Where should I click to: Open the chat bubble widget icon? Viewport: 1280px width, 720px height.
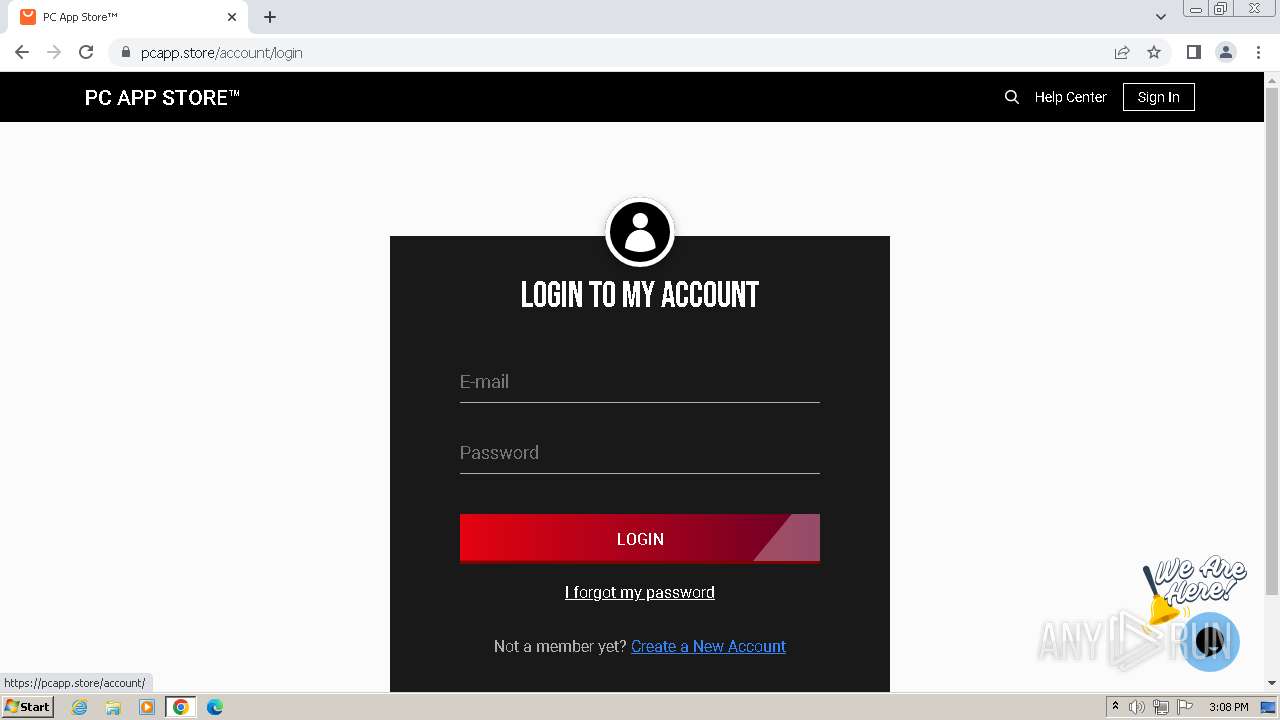coord(1210,641)
